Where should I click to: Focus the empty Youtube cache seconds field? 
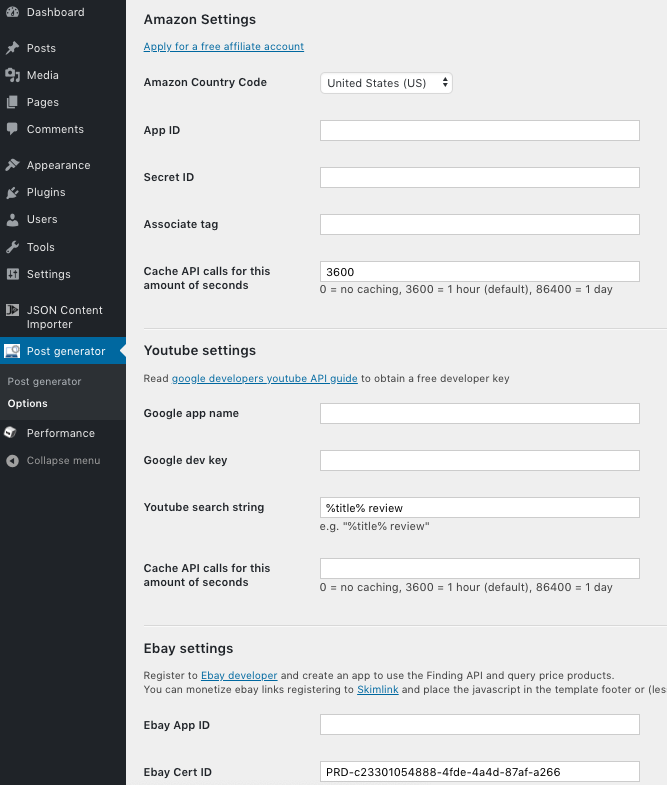click(480, 569)
